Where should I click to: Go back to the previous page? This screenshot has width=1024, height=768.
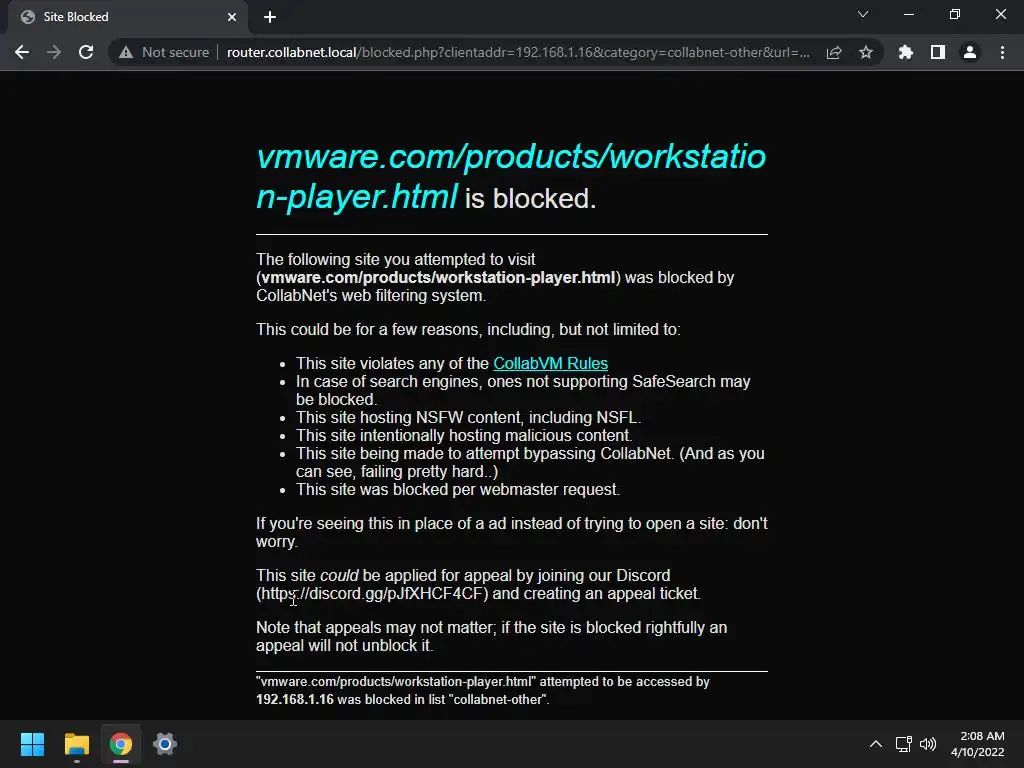click(22, 52)
